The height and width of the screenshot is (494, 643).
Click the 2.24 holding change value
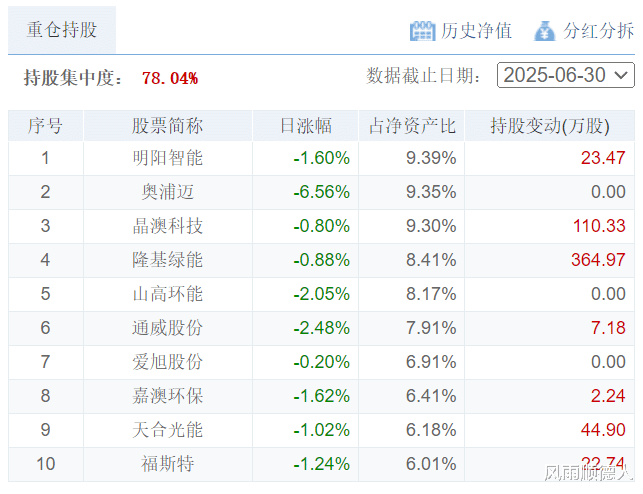[608, 396]
